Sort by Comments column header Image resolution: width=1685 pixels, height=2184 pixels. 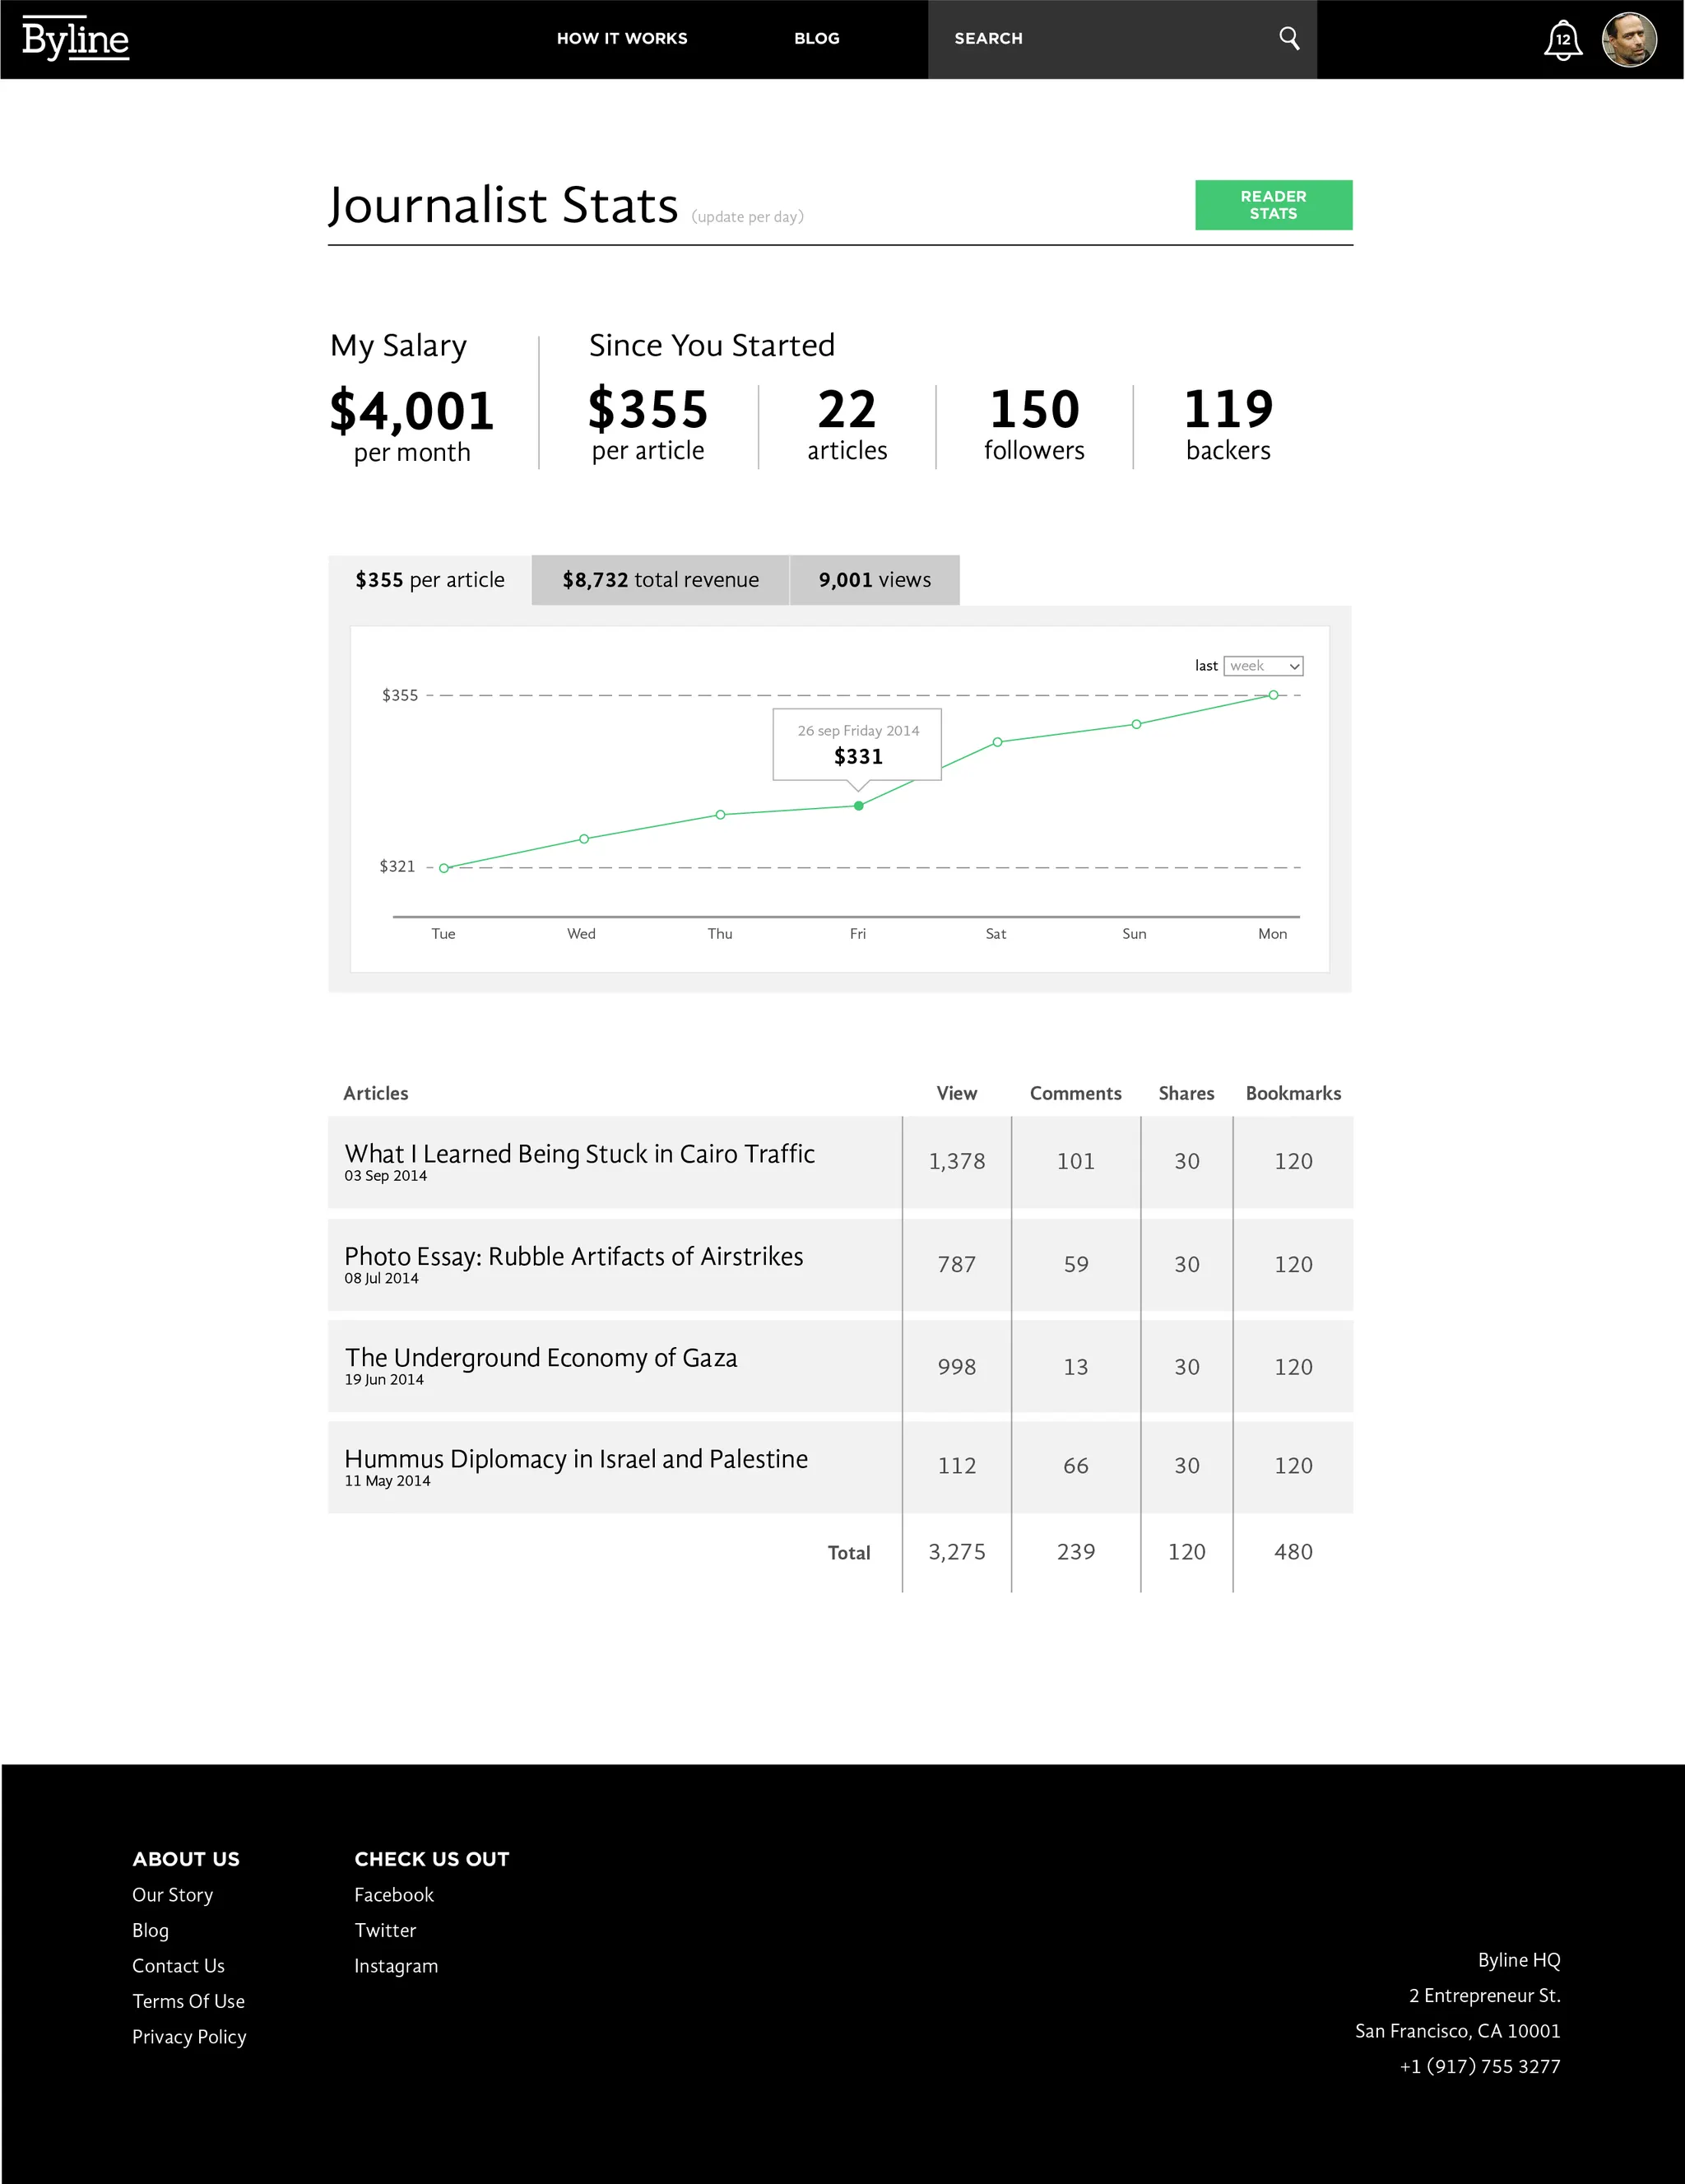tap(1075, 1093)
